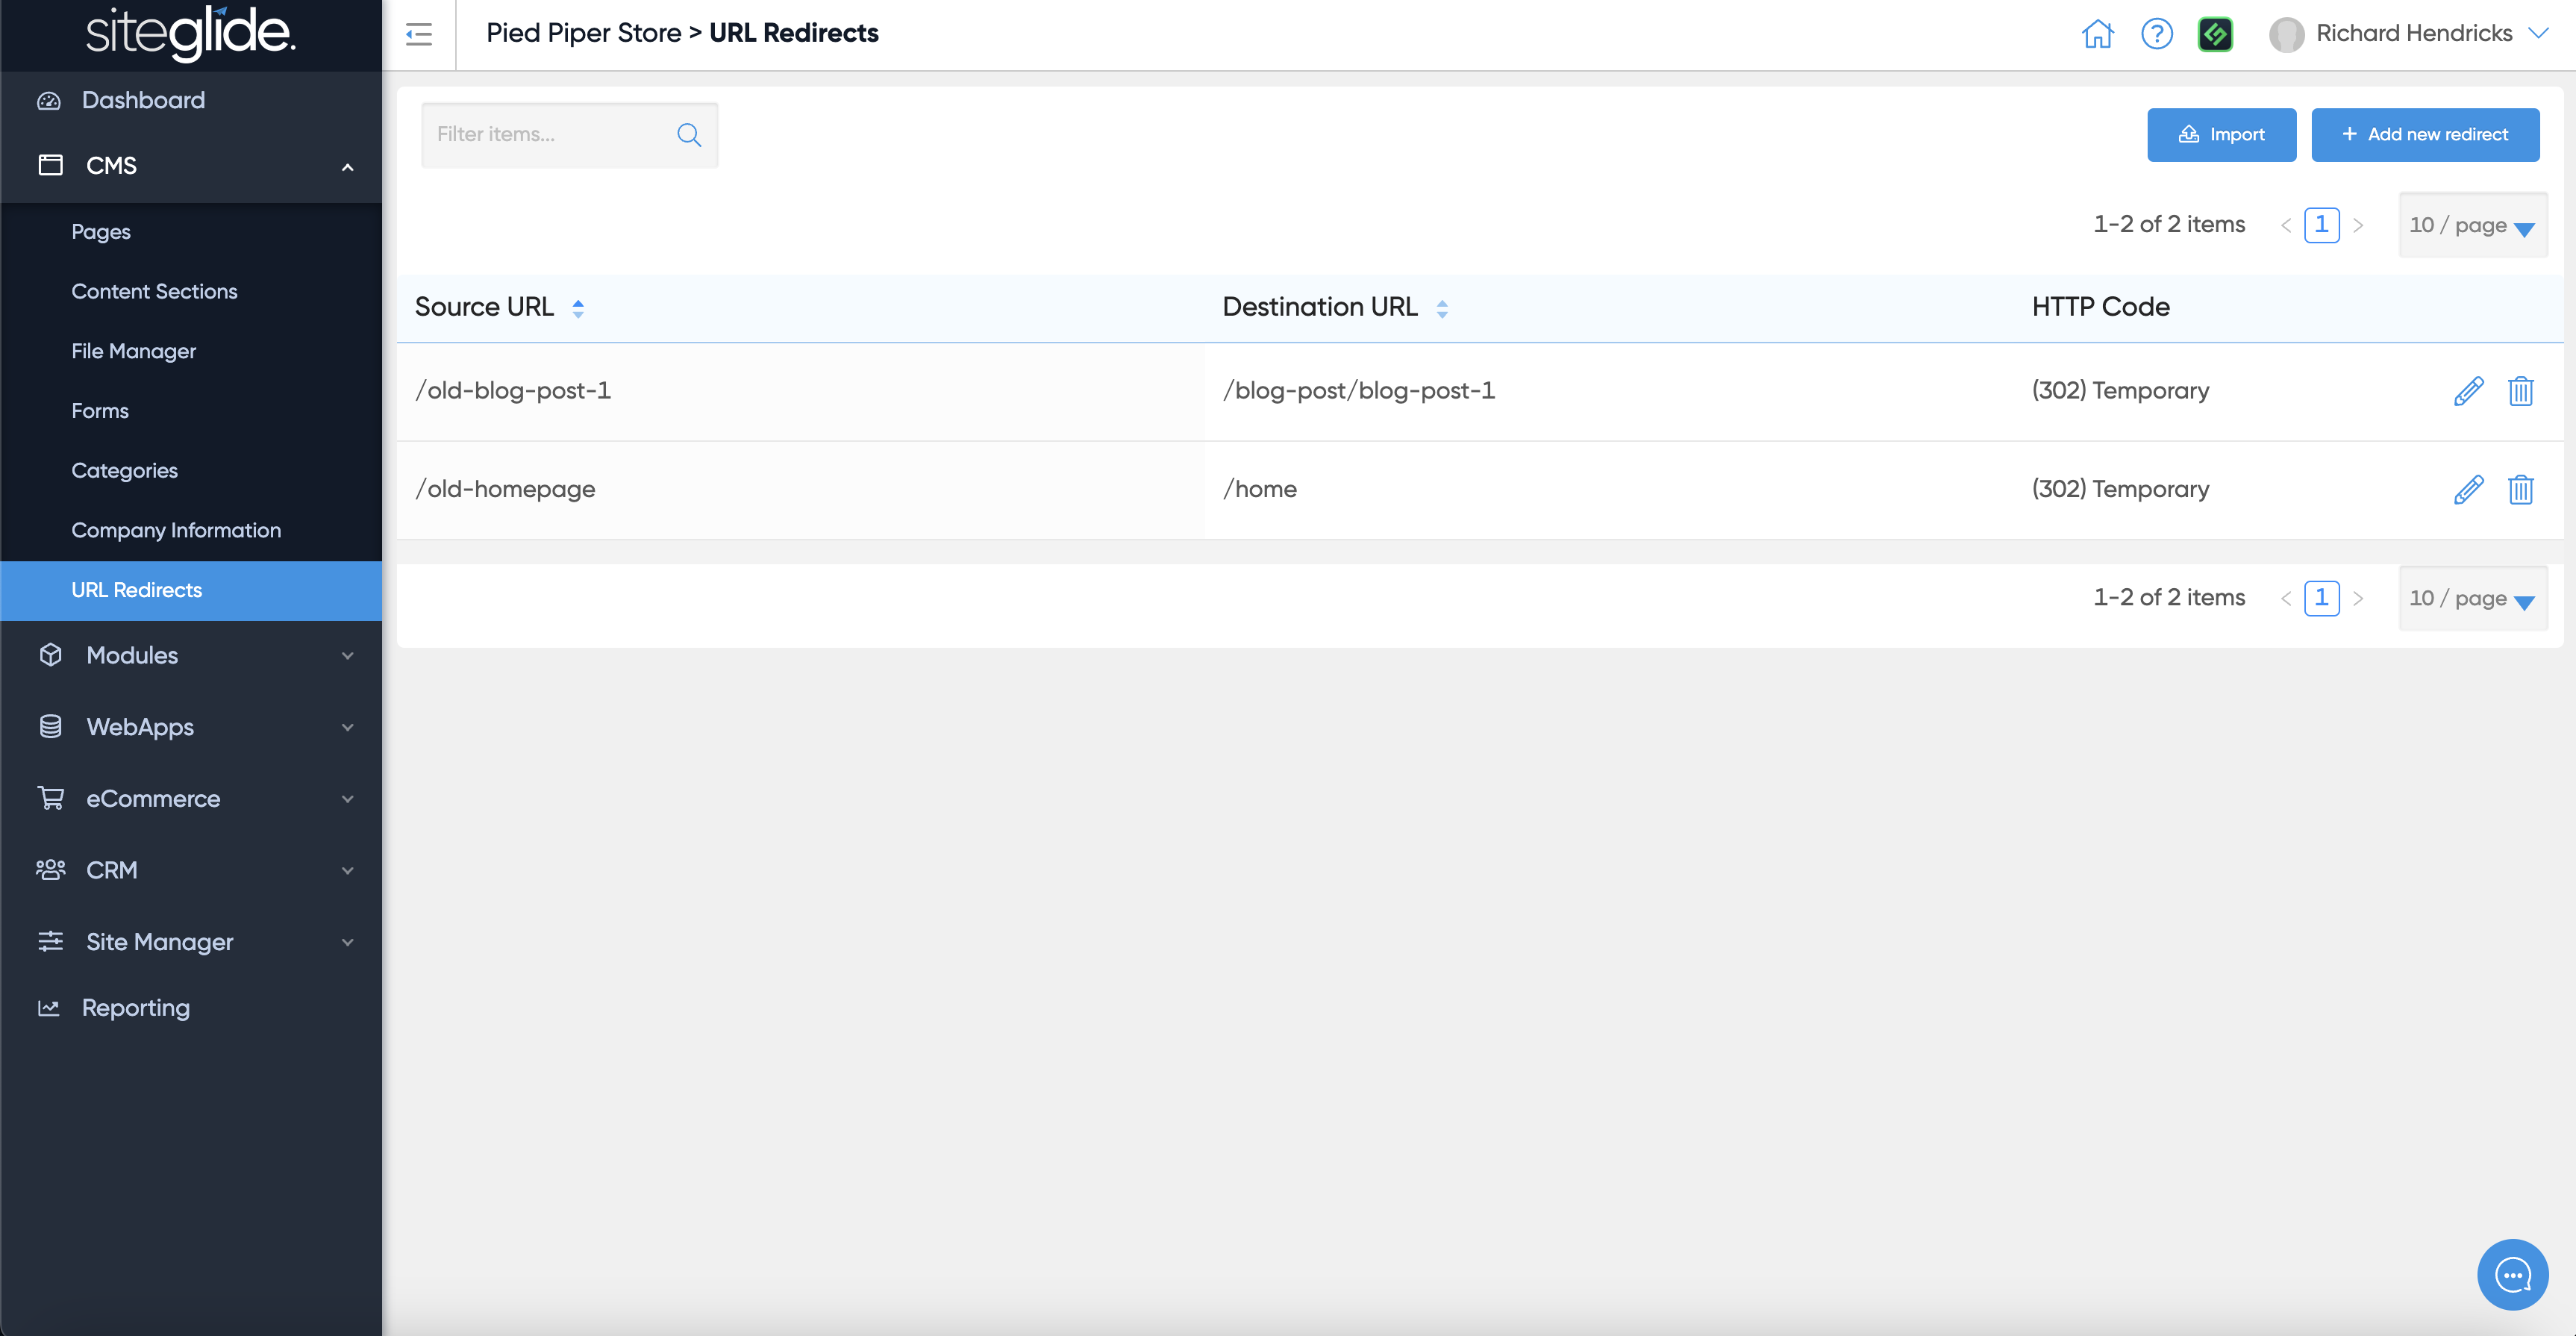Open File Manager in the sidebar
This screenshot has height=1336, width=2576.
(x=134, y=351)
